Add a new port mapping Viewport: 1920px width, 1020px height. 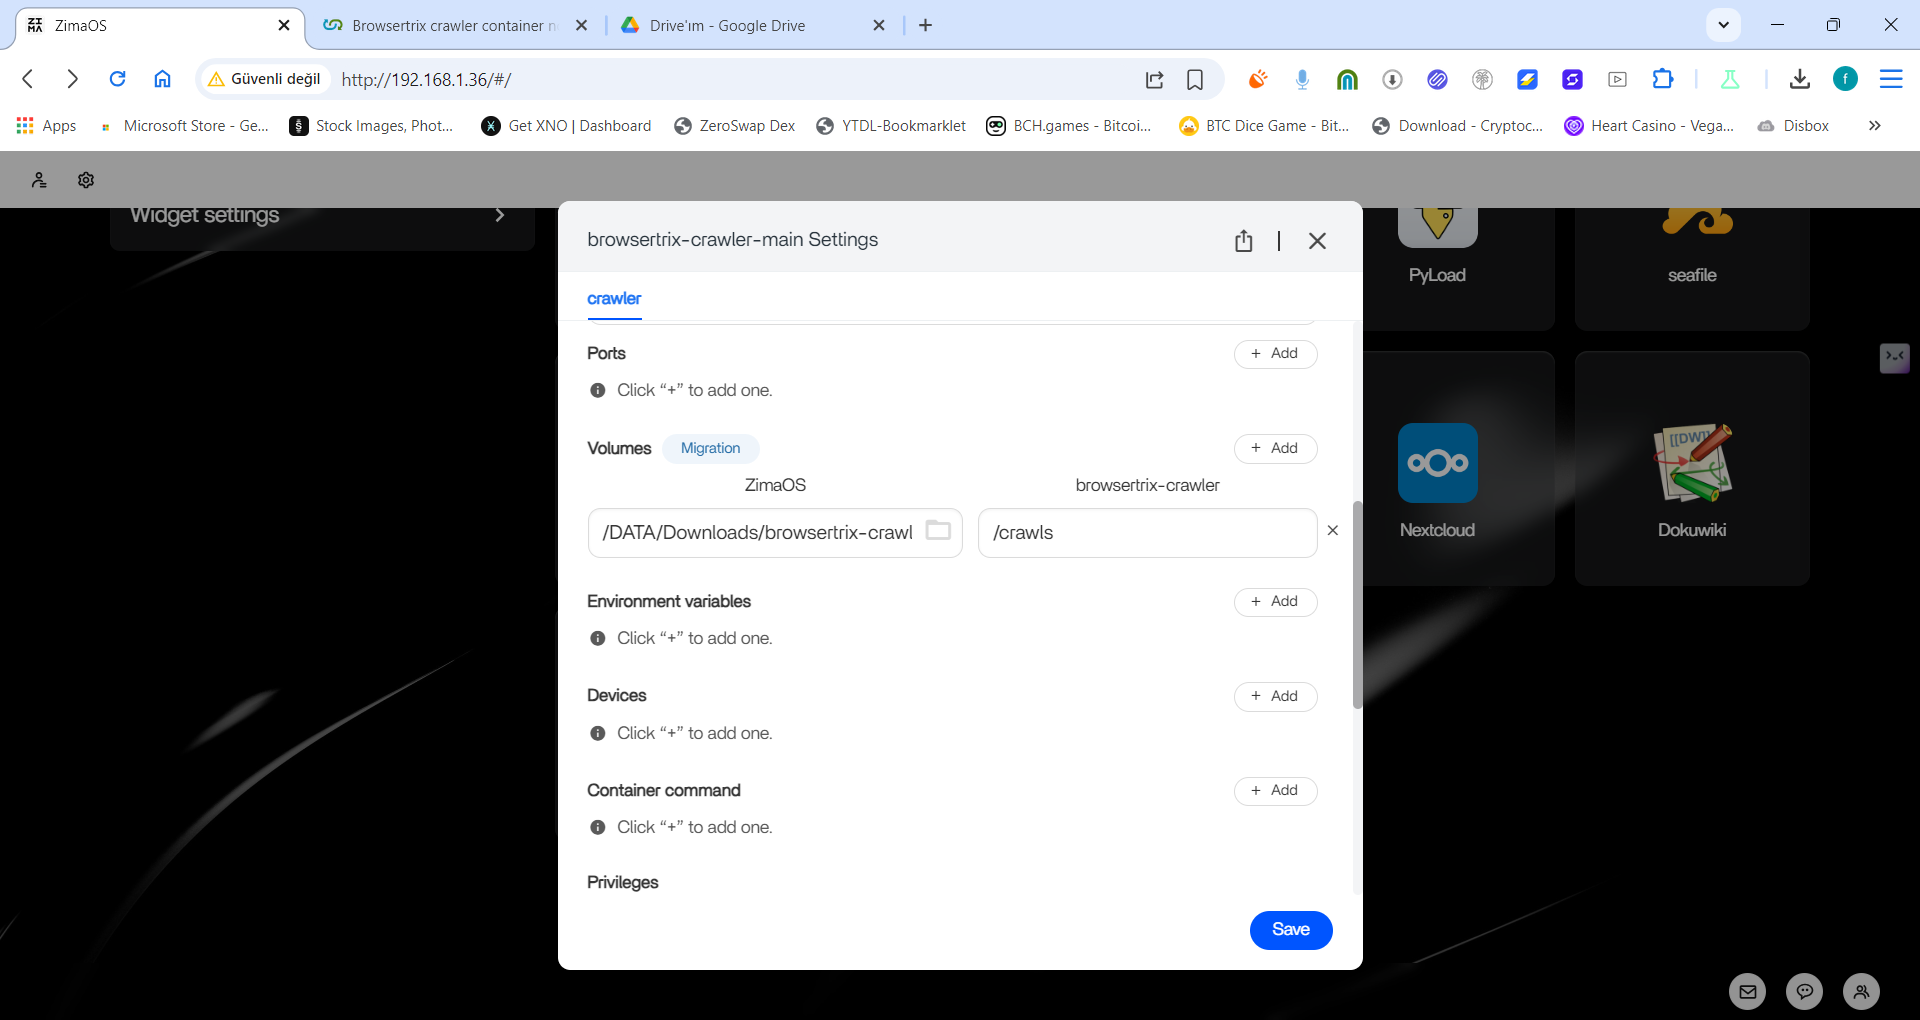click(x=1275, y=354)
